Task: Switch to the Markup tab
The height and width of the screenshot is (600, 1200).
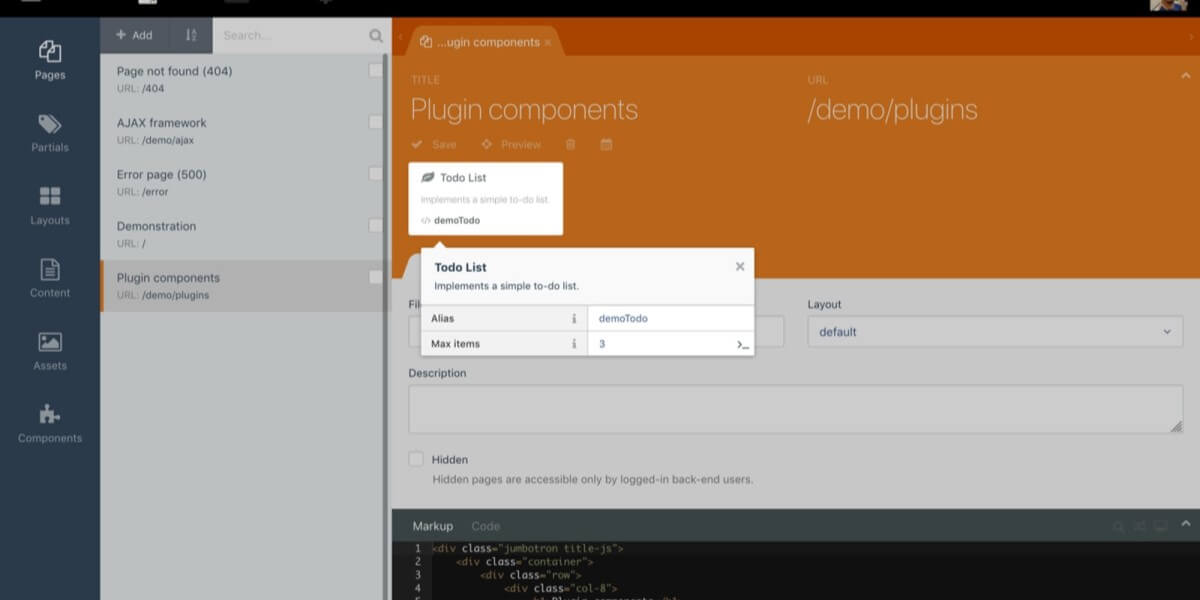Action: [432, 526]
